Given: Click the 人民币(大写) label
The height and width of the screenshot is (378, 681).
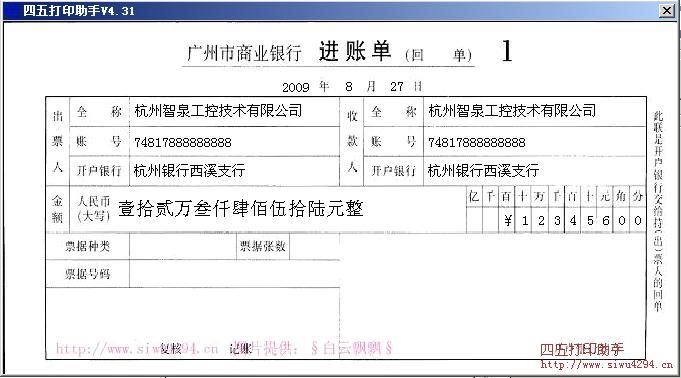Looking at the screenshot, I should coord(93,209).
